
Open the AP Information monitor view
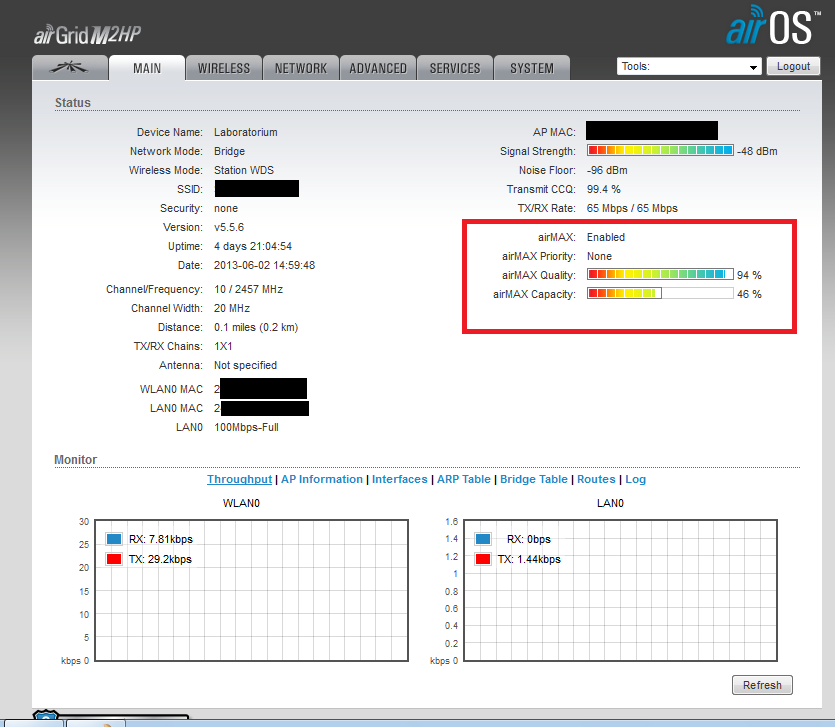(322, 479)
